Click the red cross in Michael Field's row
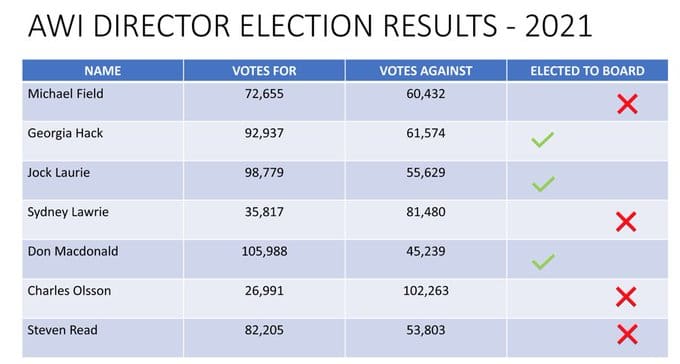680x364 pixels. pos(628,104)
